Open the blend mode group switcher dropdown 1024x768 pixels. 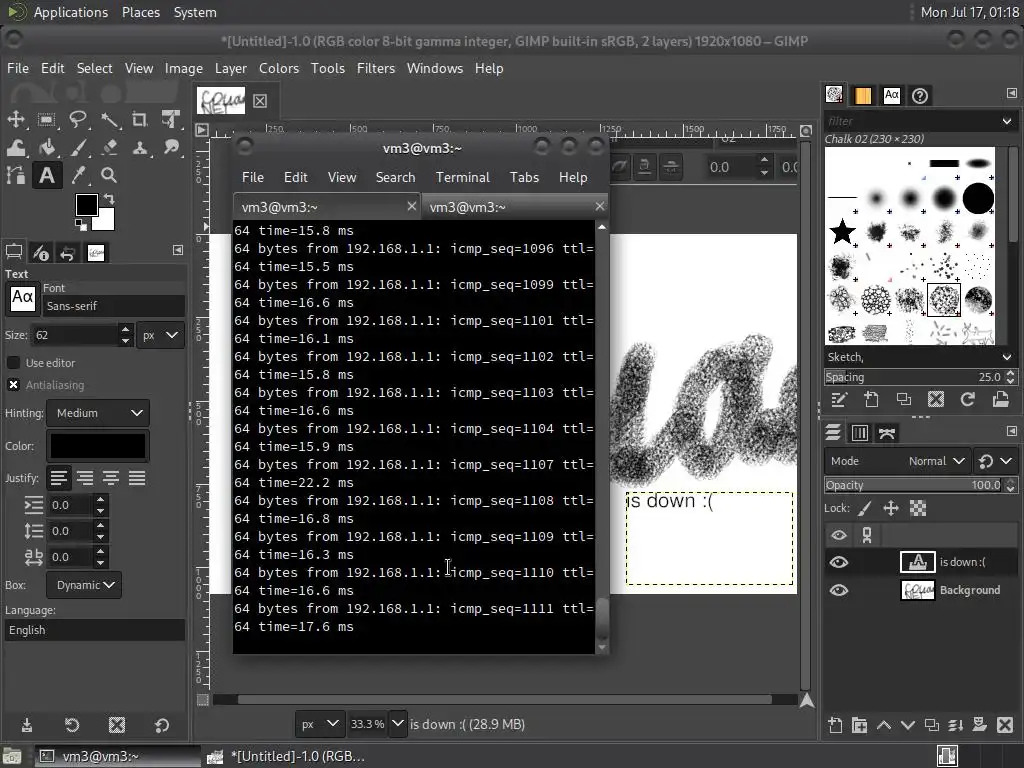[995, 461]
